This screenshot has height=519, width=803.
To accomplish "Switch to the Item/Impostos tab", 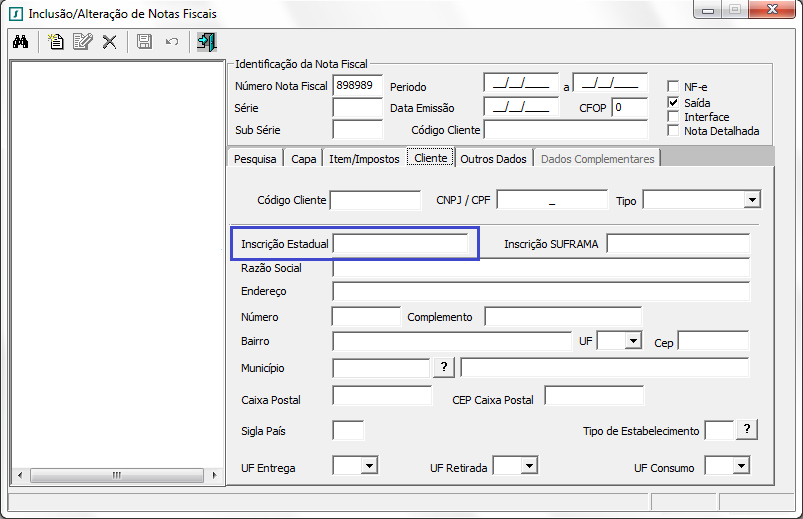I will point(364,159).
